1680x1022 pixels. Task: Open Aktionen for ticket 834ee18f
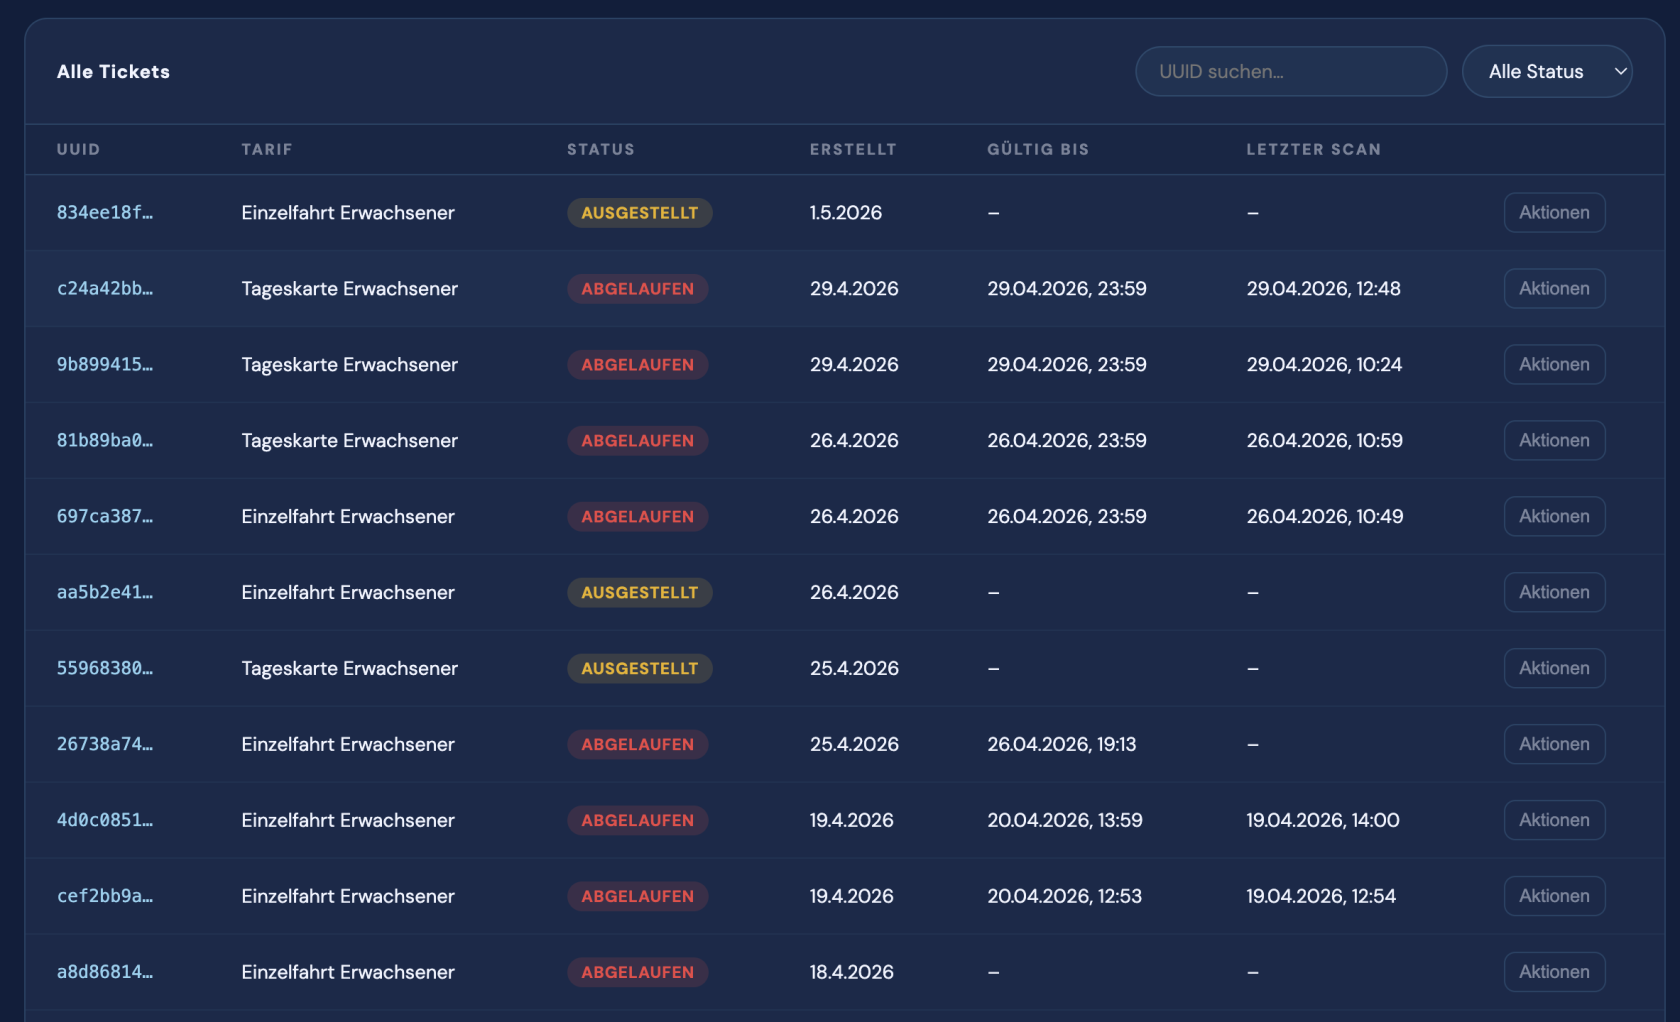coord(1554,213)
